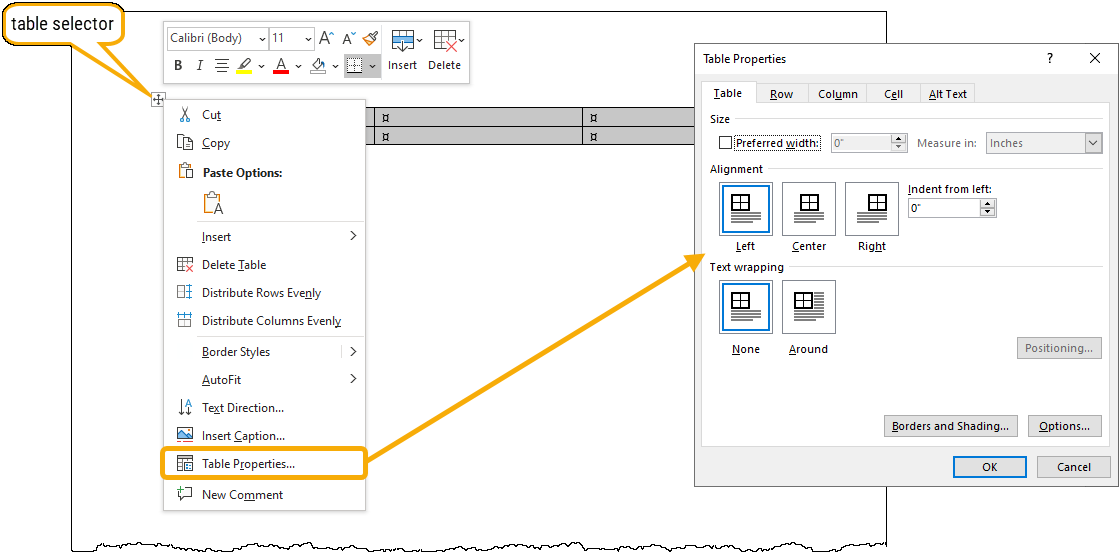1119x552 pixels.
Task: Click the Italic formatting icon
Action: 199,66
